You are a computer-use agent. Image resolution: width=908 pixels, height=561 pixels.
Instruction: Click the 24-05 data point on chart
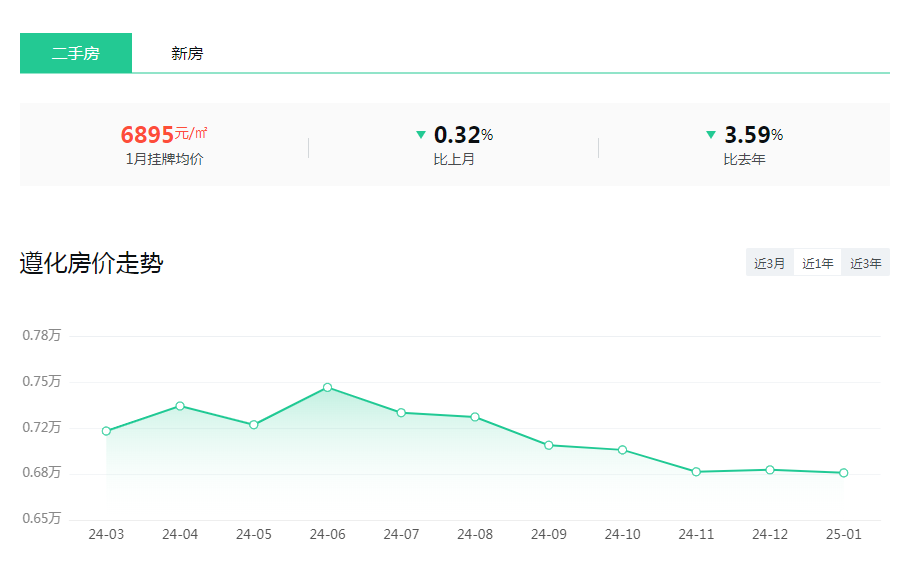coord(254,425)
